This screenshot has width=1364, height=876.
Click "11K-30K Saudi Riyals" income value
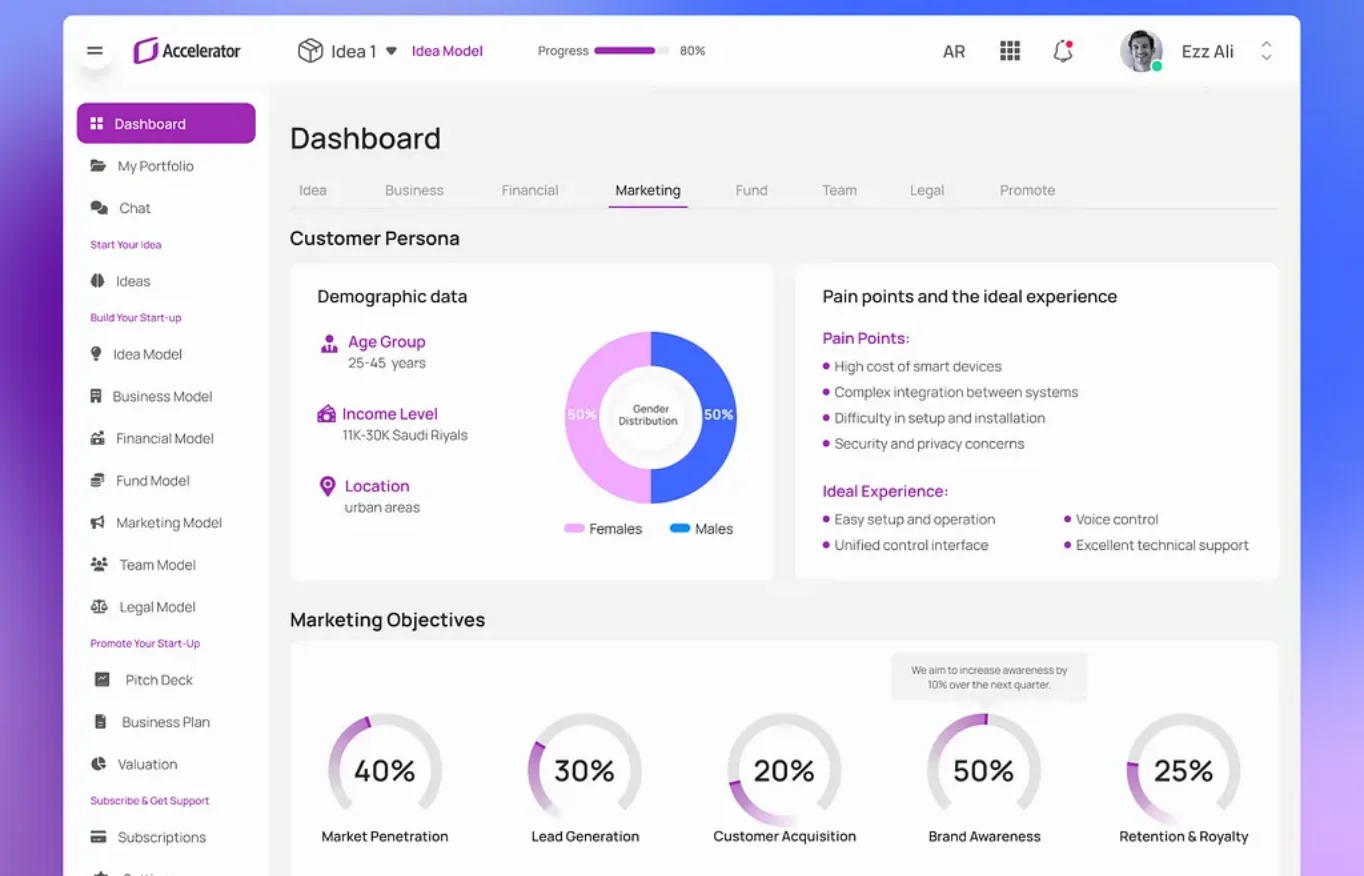coord(405,435)
